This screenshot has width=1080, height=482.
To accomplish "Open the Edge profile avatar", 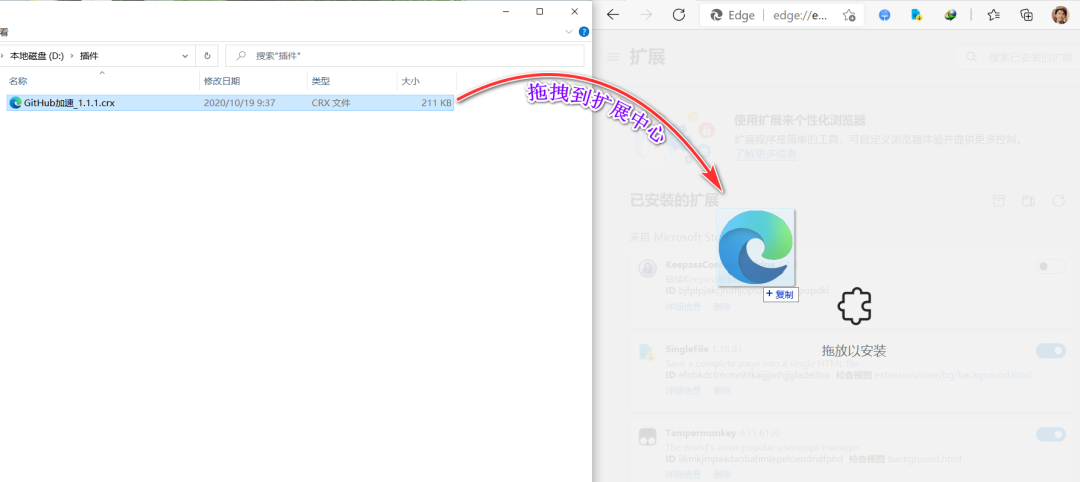I will [1060, 15].
